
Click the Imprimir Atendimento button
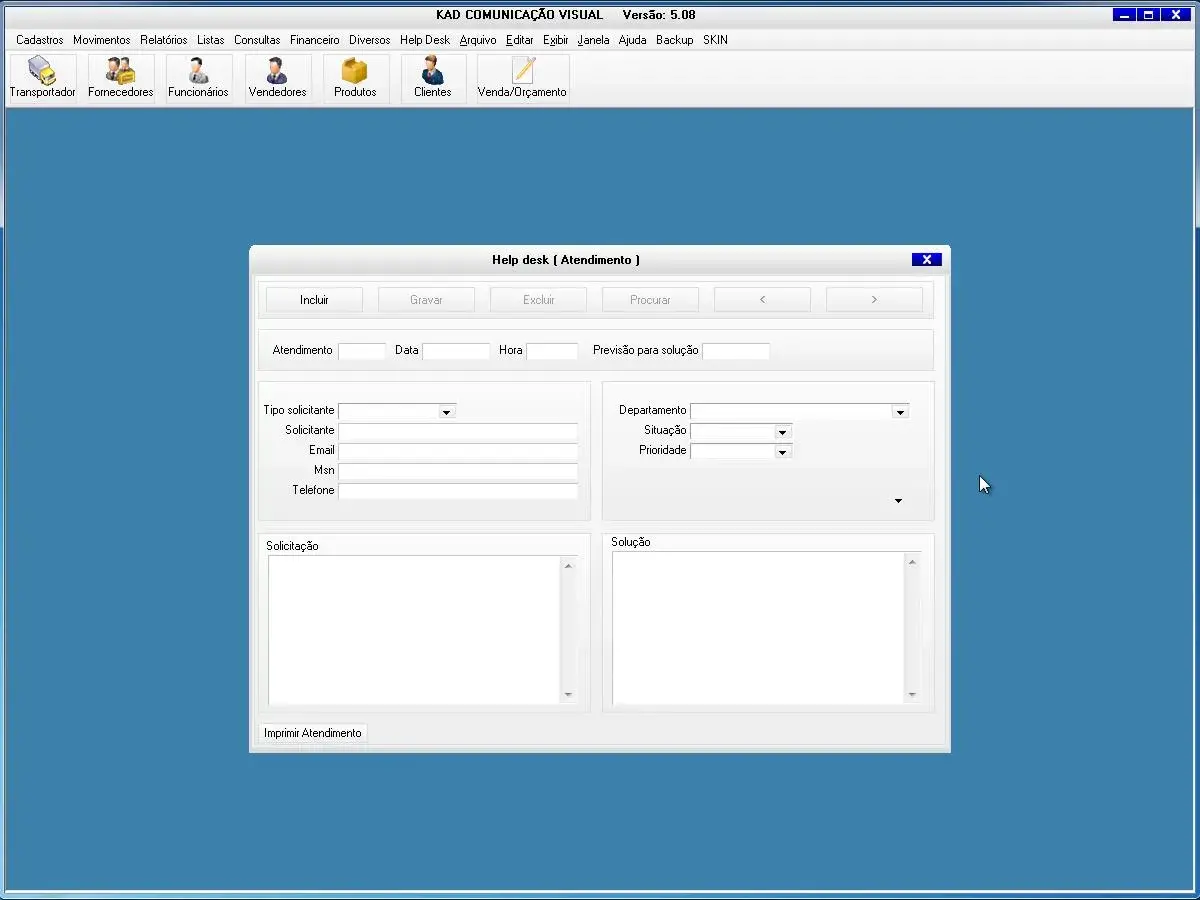click(313, 733)
